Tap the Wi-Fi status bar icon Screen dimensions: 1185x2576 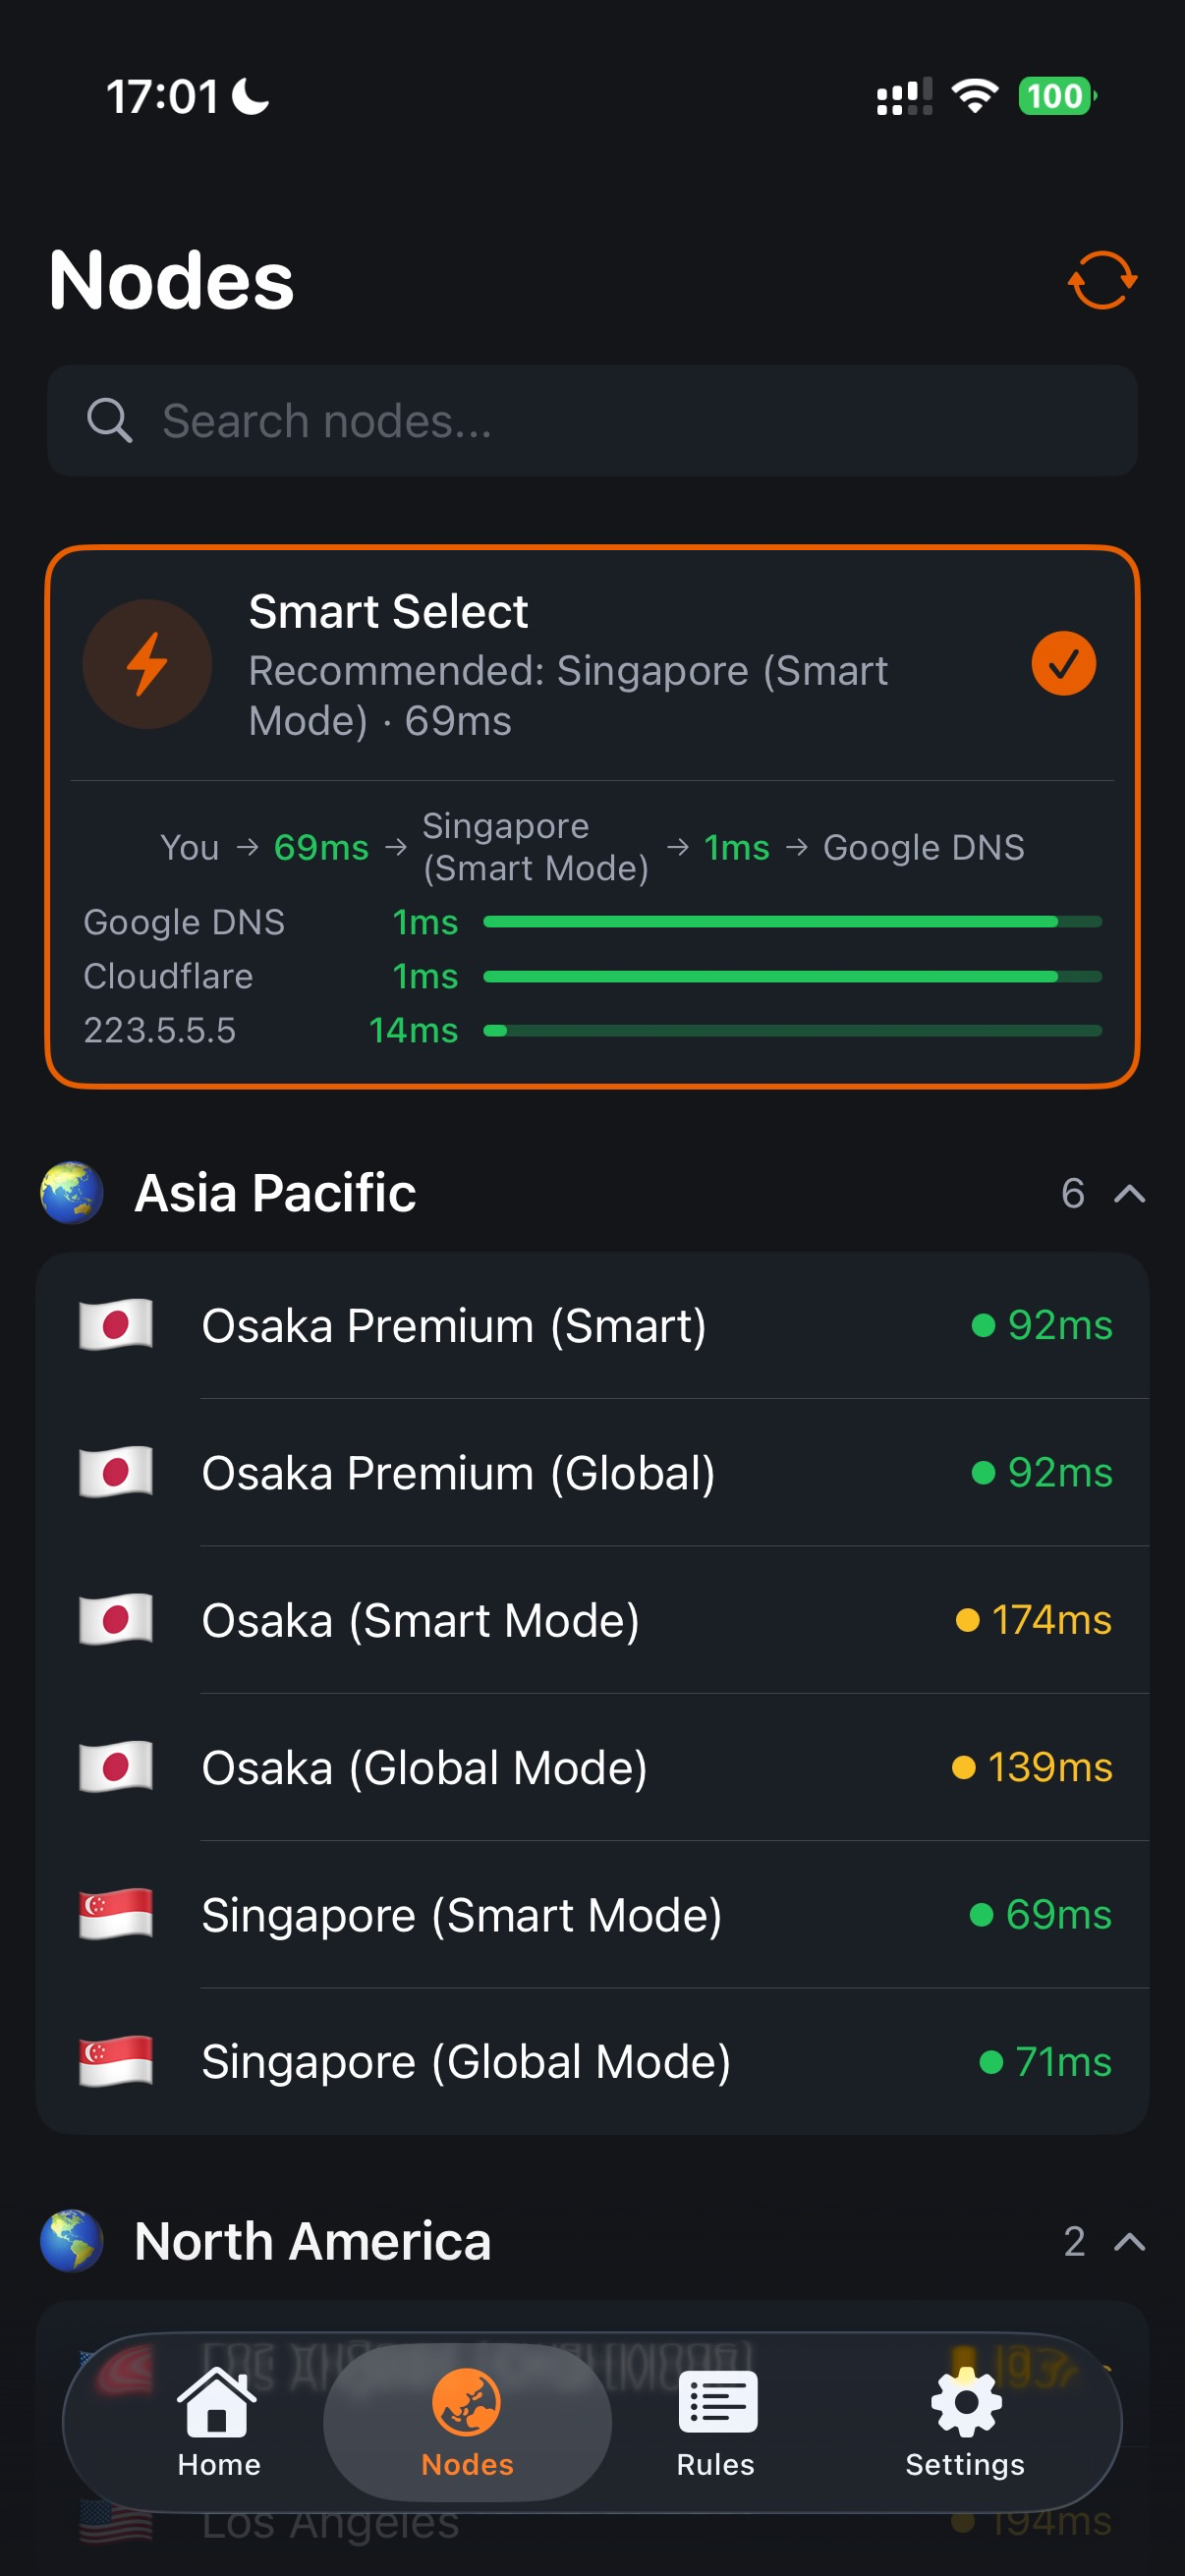[x=975, y=96]
